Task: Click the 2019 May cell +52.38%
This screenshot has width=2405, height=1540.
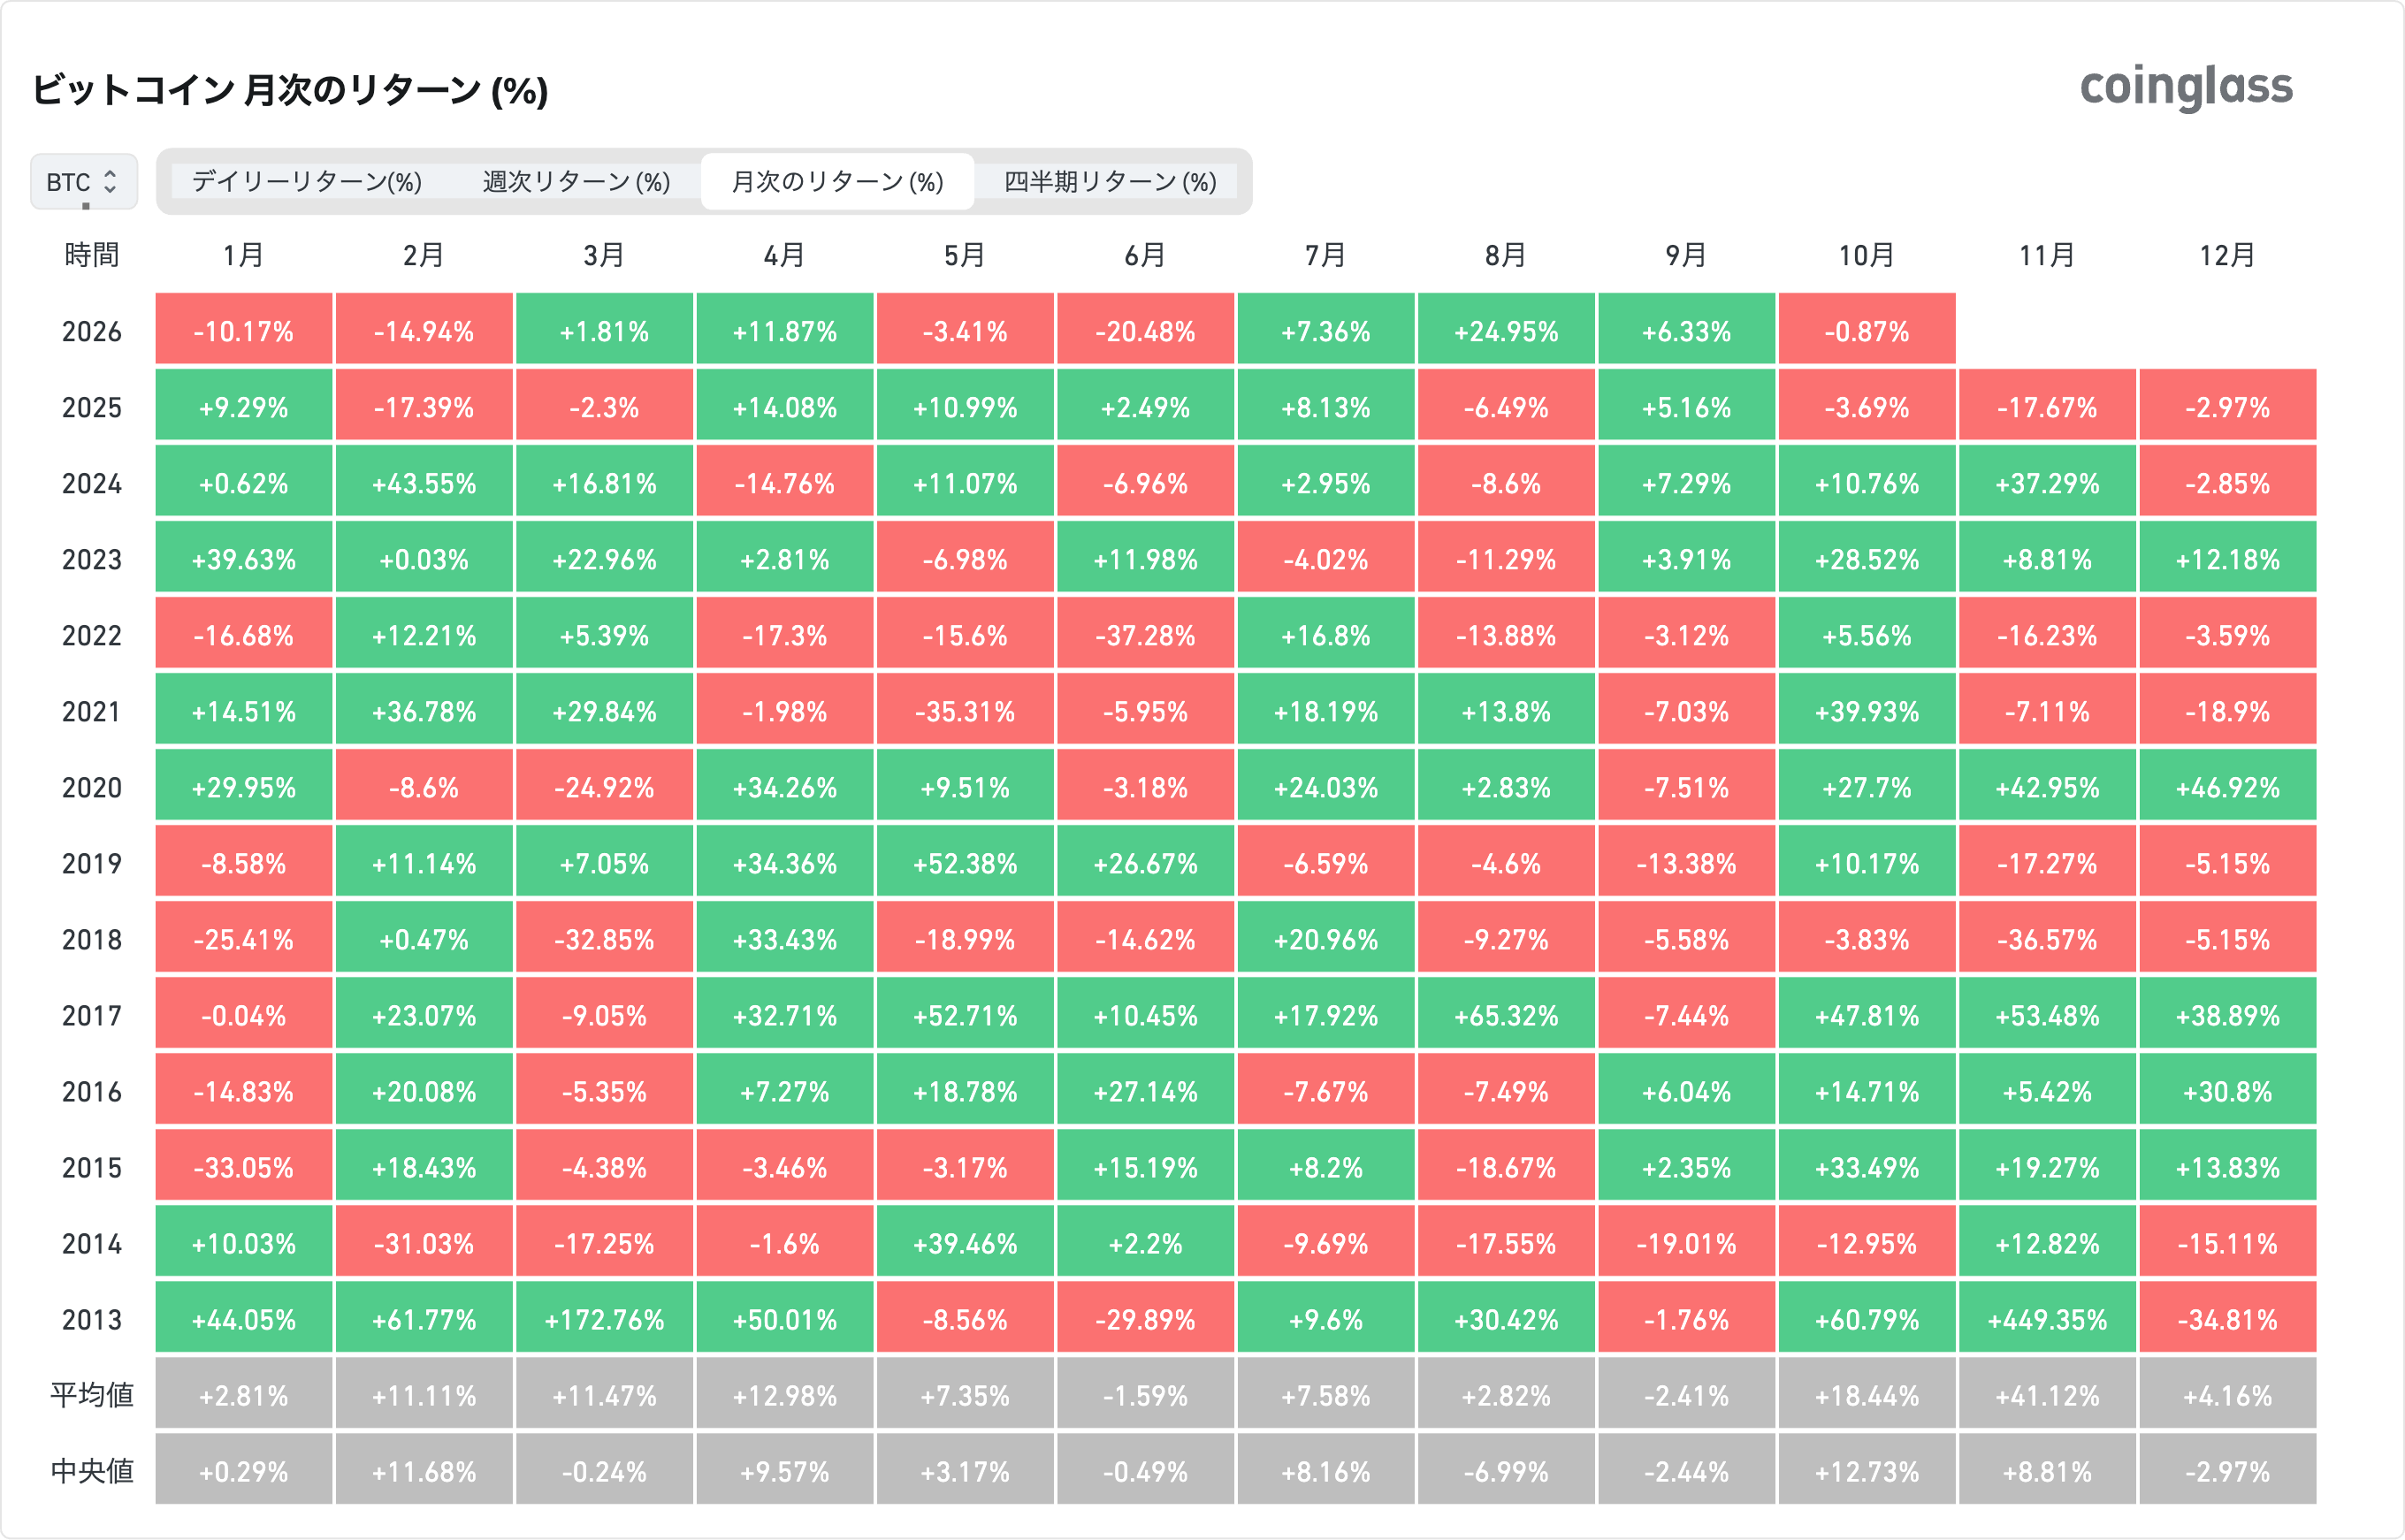Action: point(965,862)
